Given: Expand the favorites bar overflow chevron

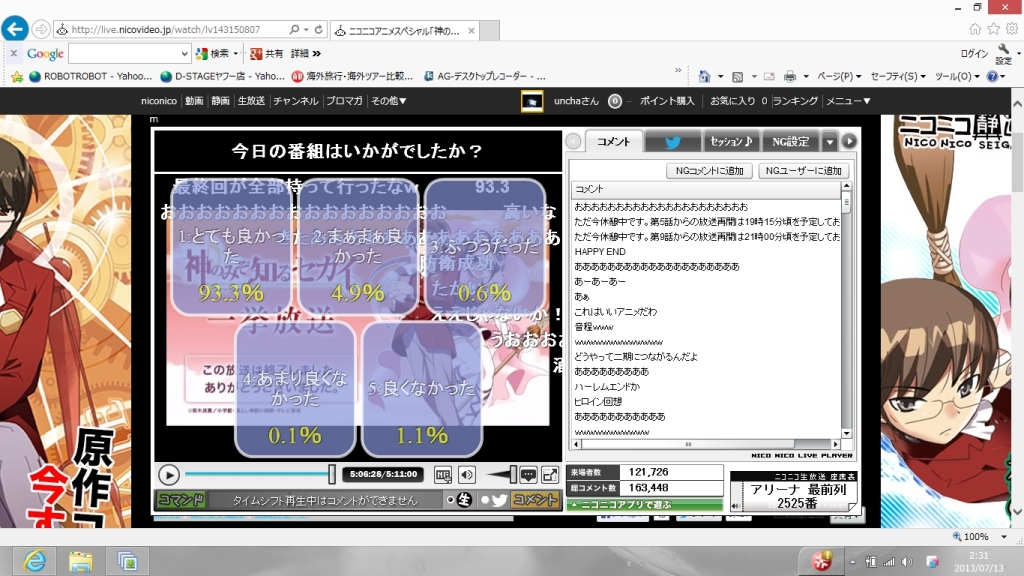Looking at the screenshot, I should (x=678, y=70).
